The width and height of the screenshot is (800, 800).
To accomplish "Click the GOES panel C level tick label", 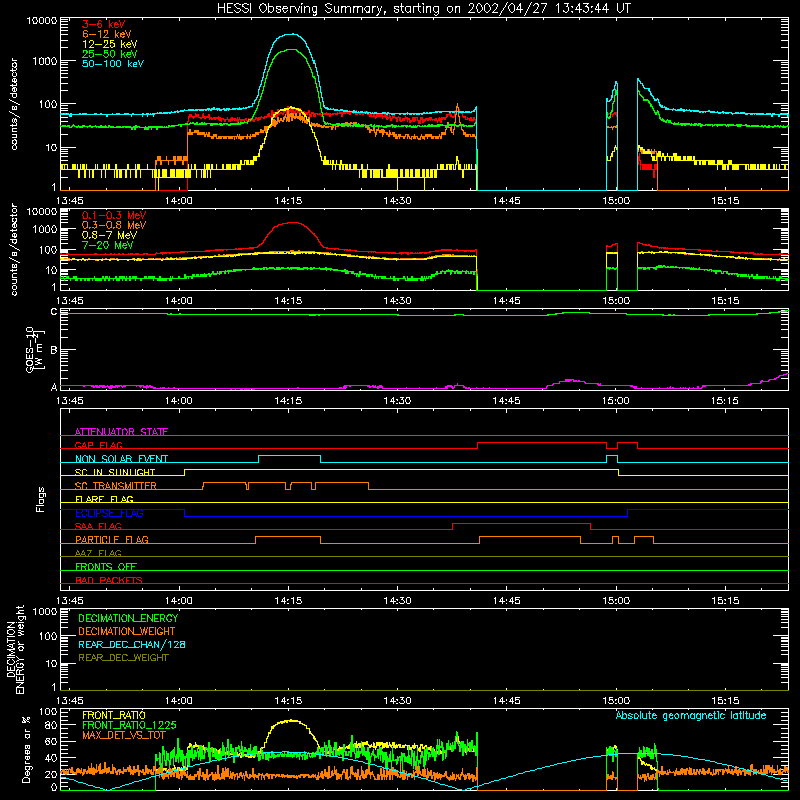I will [x=54, y=311].
